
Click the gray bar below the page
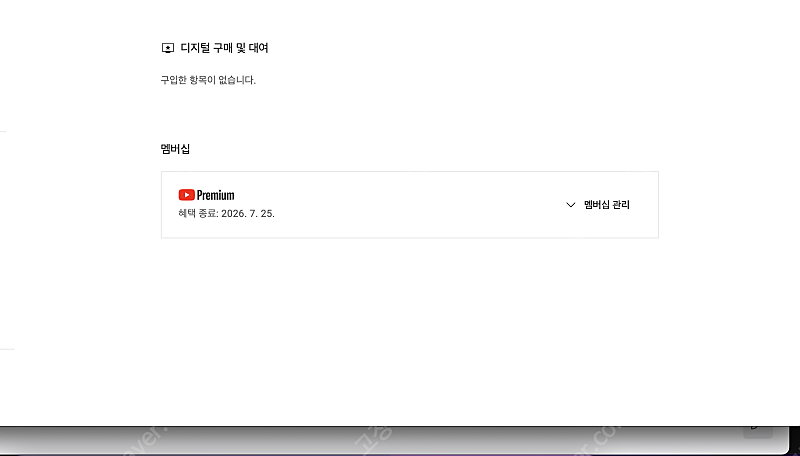[x=393, y=440]
